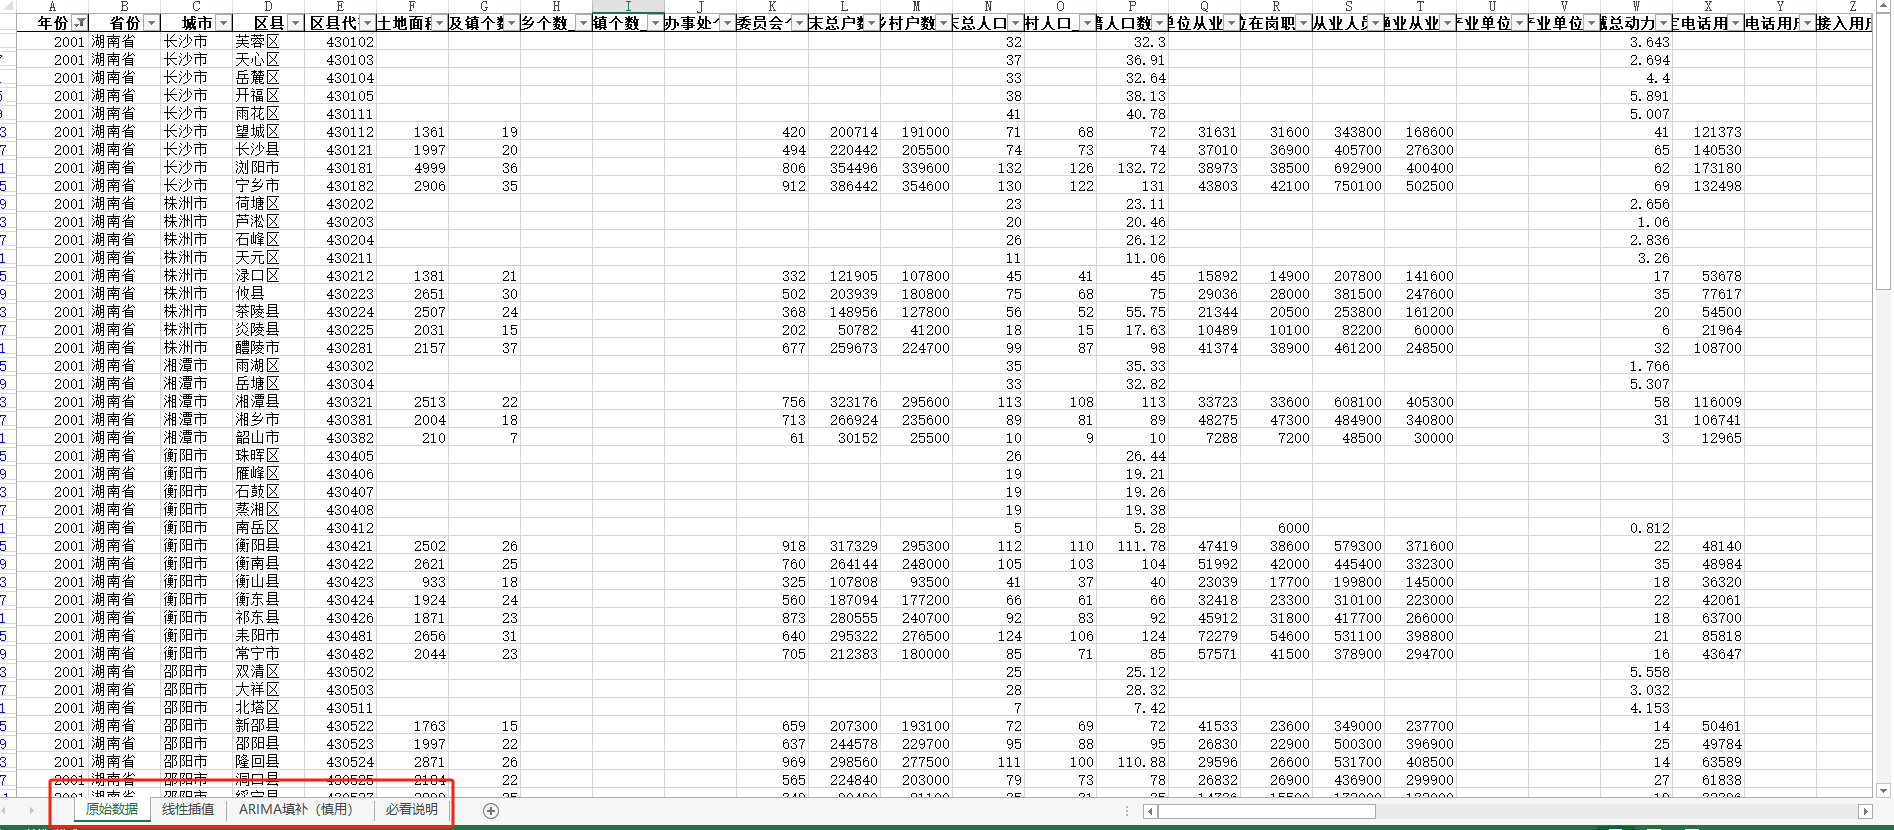Select column I header

pos(628,6)
